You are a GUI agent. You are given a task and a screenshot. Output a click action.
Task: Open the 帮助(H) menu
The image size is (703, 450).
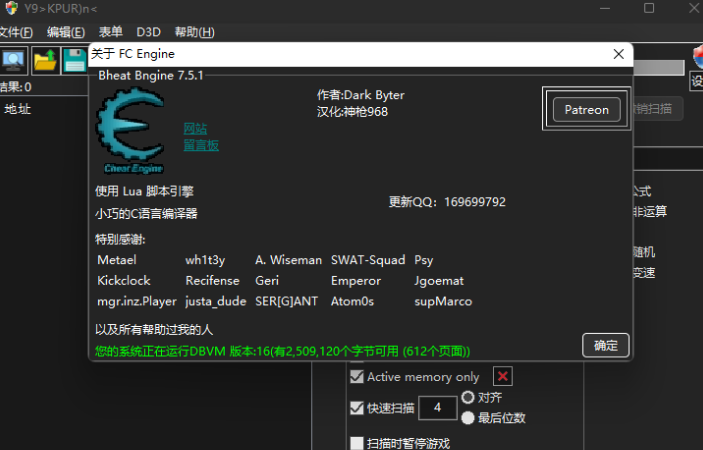click(195, 32)
